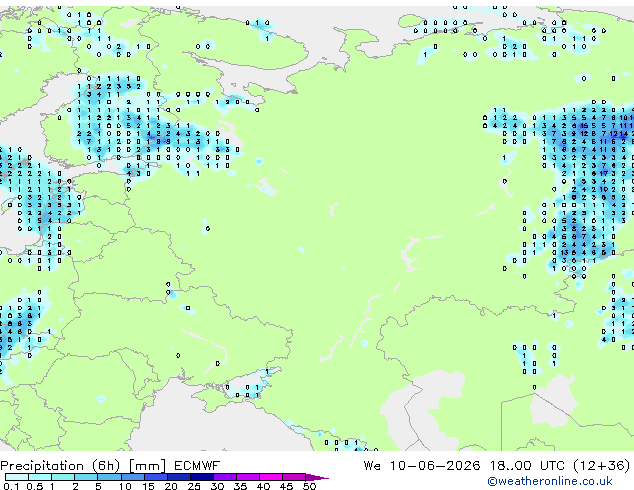Click the legend label '0.1'
The image size is (634, 490).
(11, 486)
